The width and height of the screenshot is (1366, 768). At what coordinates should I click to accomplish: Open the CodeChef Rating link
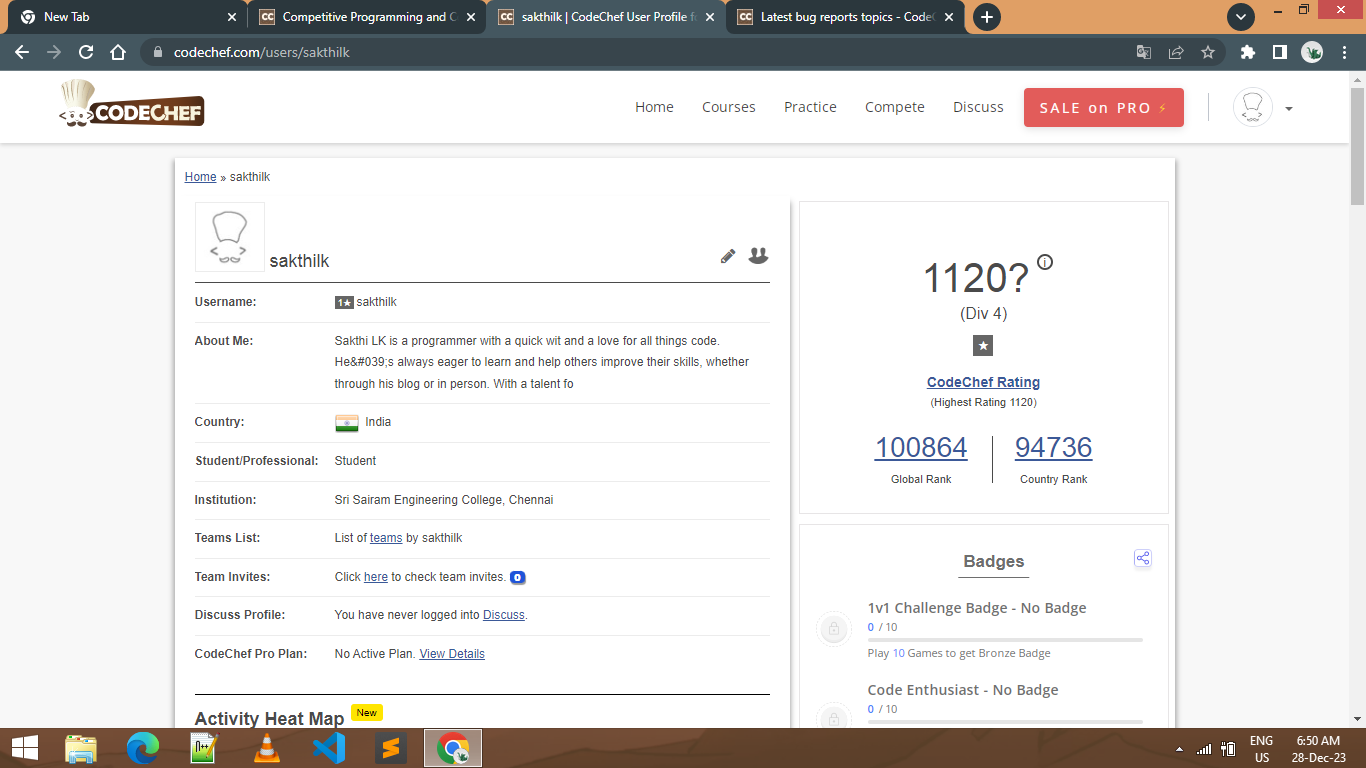pos(983,382)
